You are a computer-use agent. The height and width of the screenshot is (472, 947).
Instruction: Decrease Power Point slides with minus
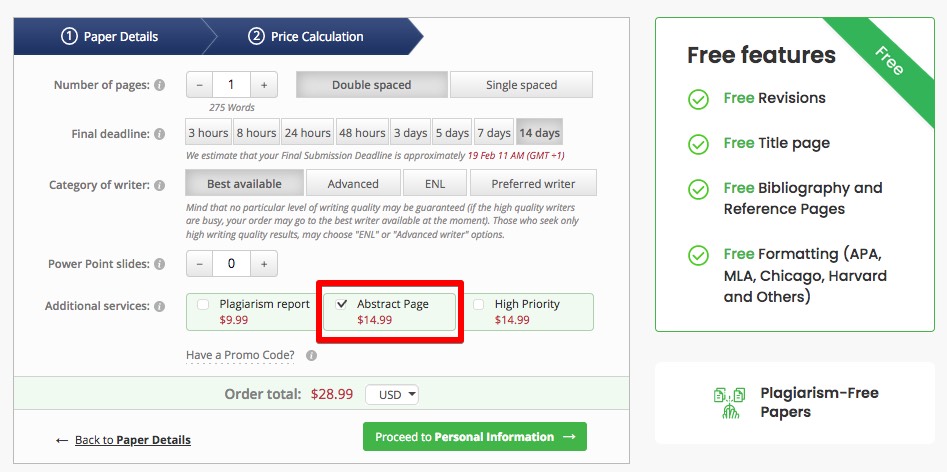click(x=200, y=264)
